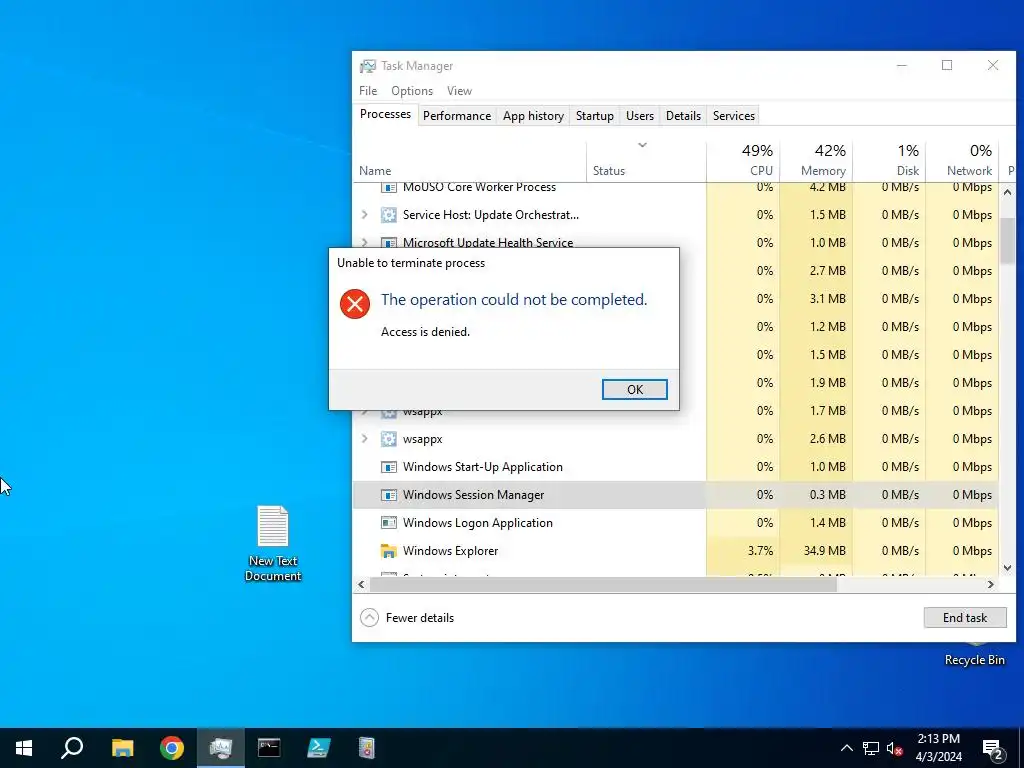The width and height of the screenshot is (1024, 768).
Task: Switch to the Startup tab
Action: [594, 116]
